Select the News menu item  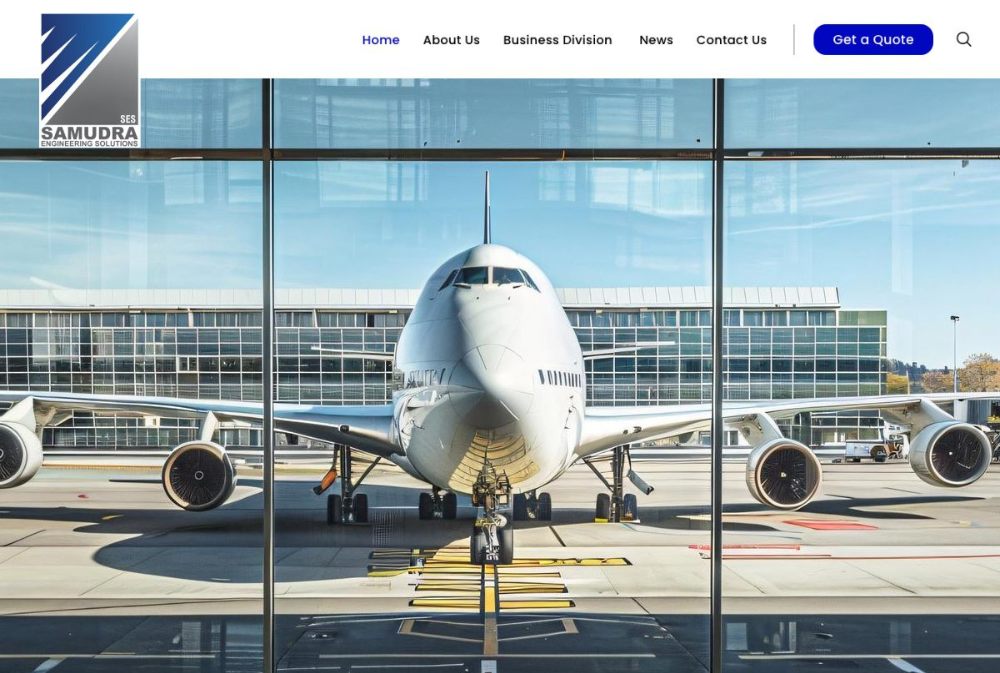click(x=656, y=40)
